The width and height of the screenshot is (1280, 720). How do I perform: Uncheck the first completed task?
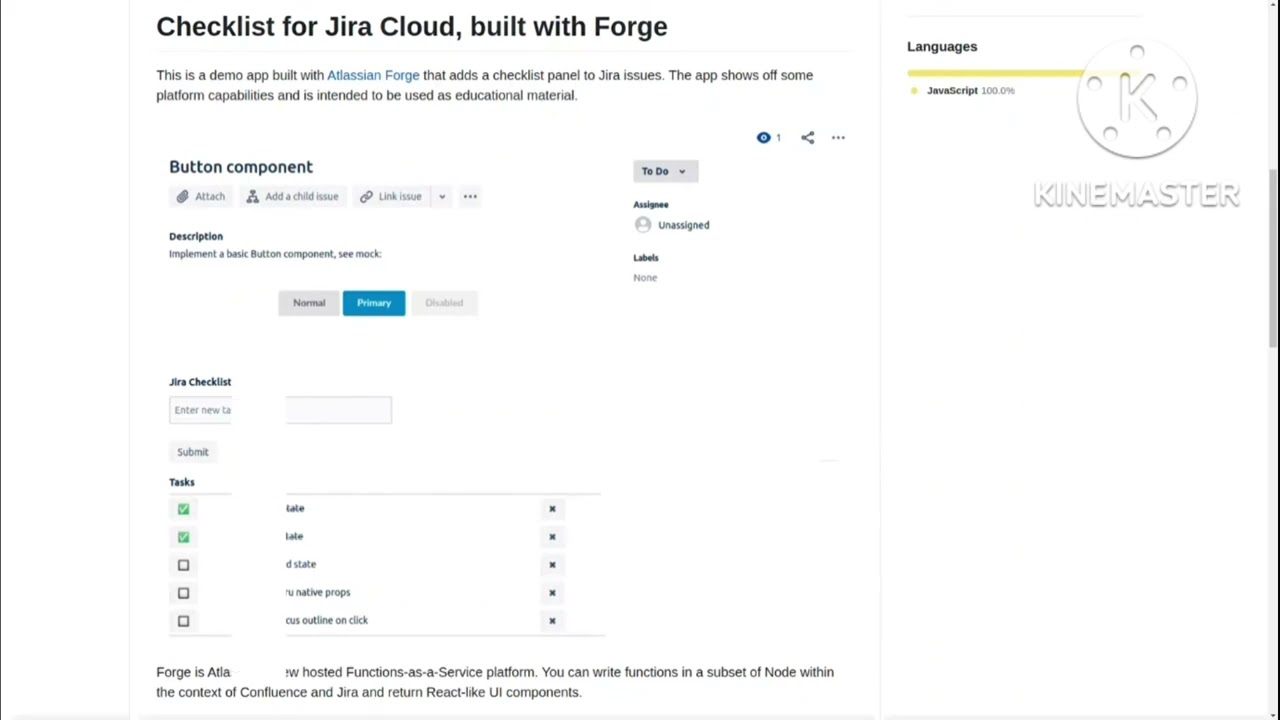coord(183,509)
